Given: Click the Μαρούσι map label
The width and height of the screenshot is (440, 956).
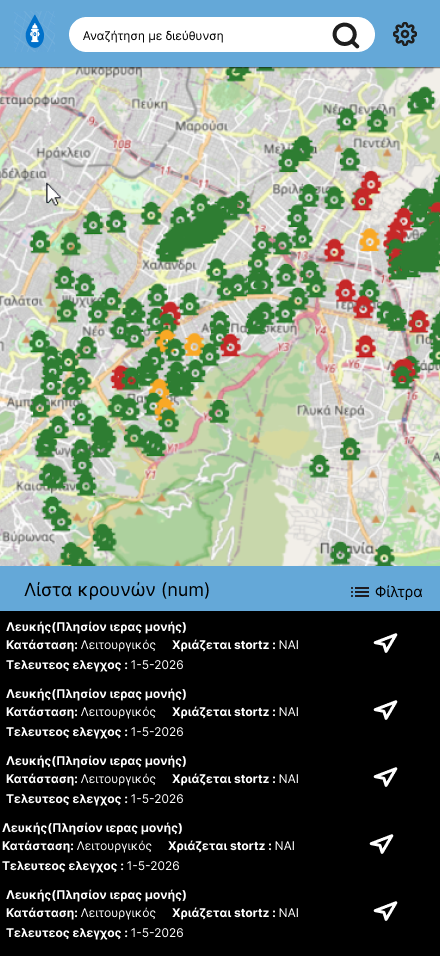Looking at the screenshot, I should click(x=202, y=126).
